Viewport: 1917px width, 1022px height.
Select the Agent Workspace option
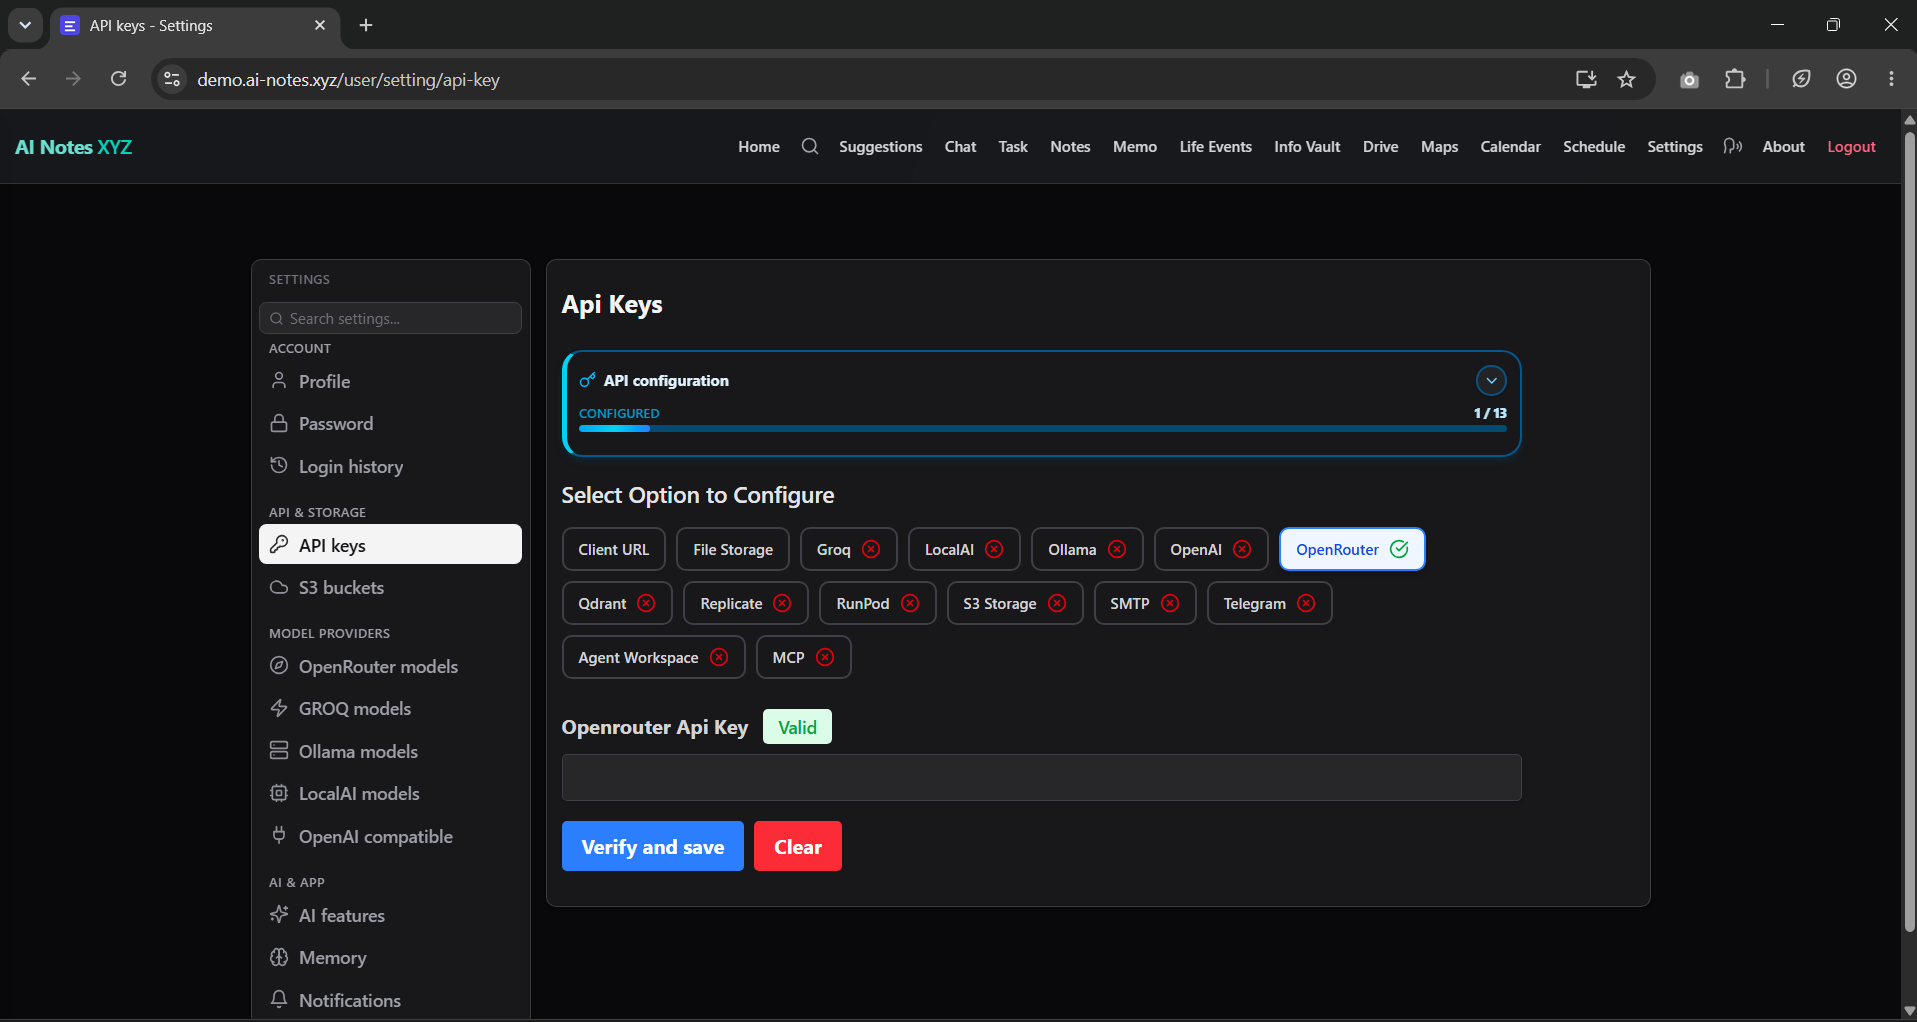(x=653, y=657)
